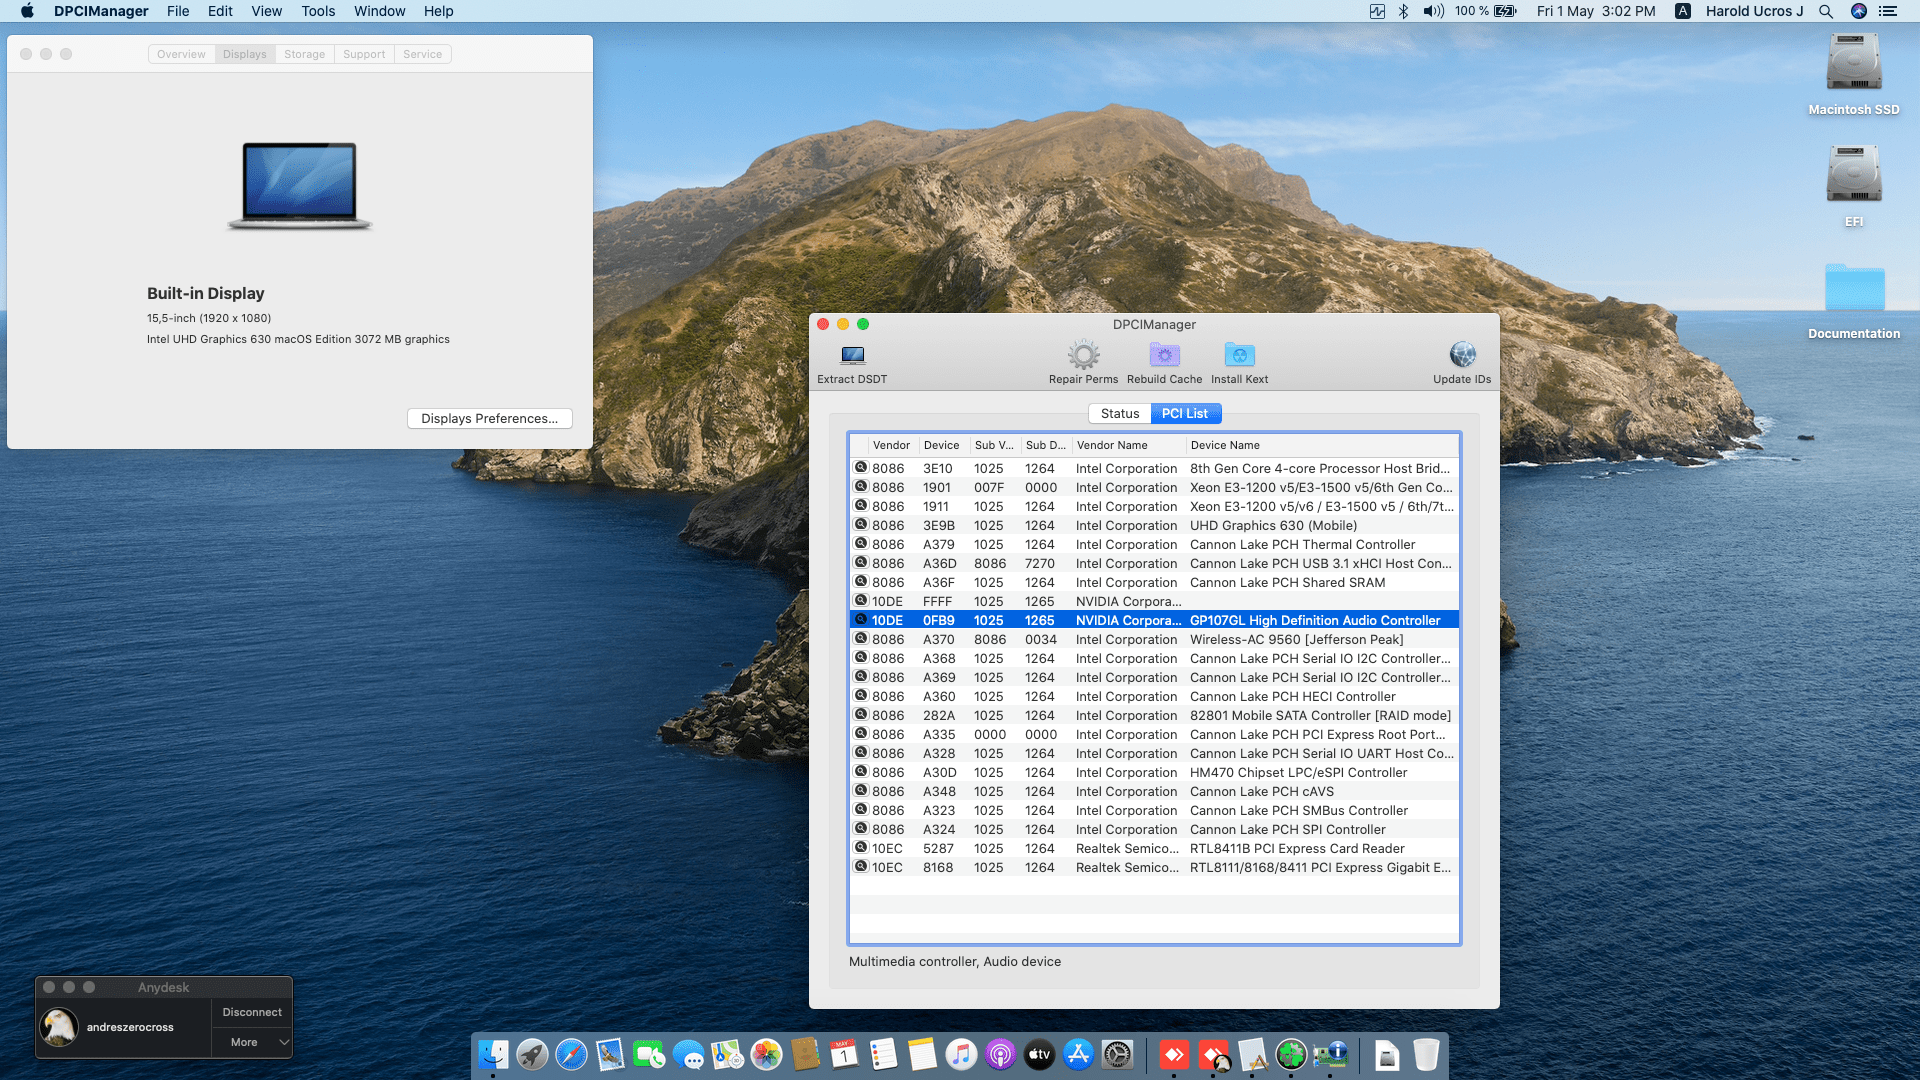
Task: Select the 82801 Mobile SATA Controller row
Action: click(1154, 715)
